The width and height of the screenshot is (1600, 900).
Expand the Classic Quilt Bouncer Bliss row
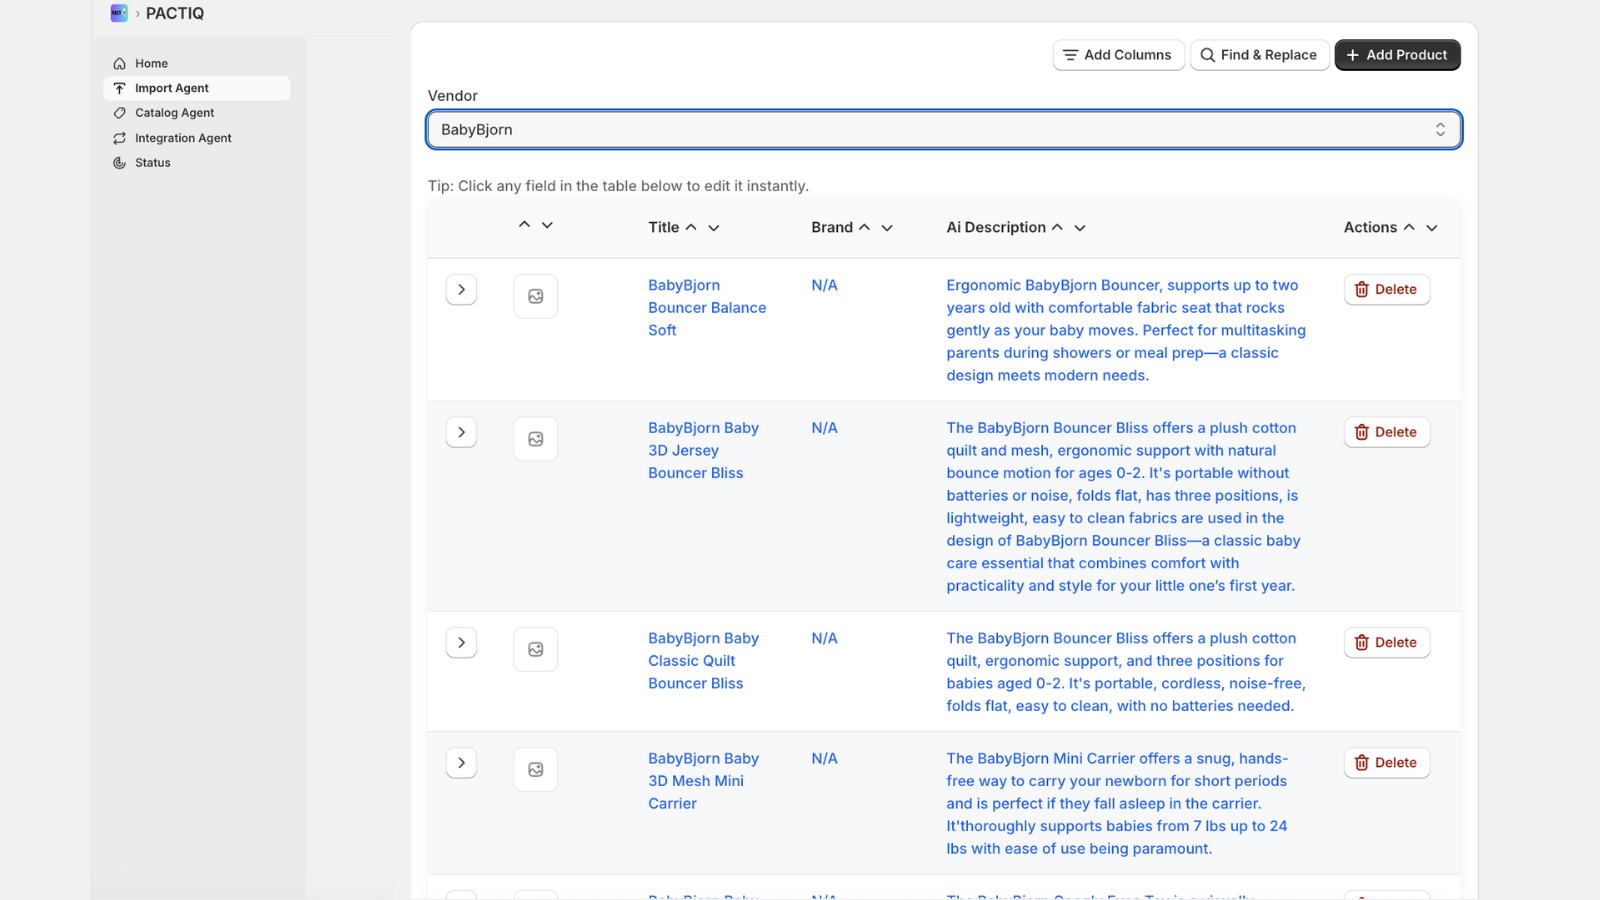461,643
